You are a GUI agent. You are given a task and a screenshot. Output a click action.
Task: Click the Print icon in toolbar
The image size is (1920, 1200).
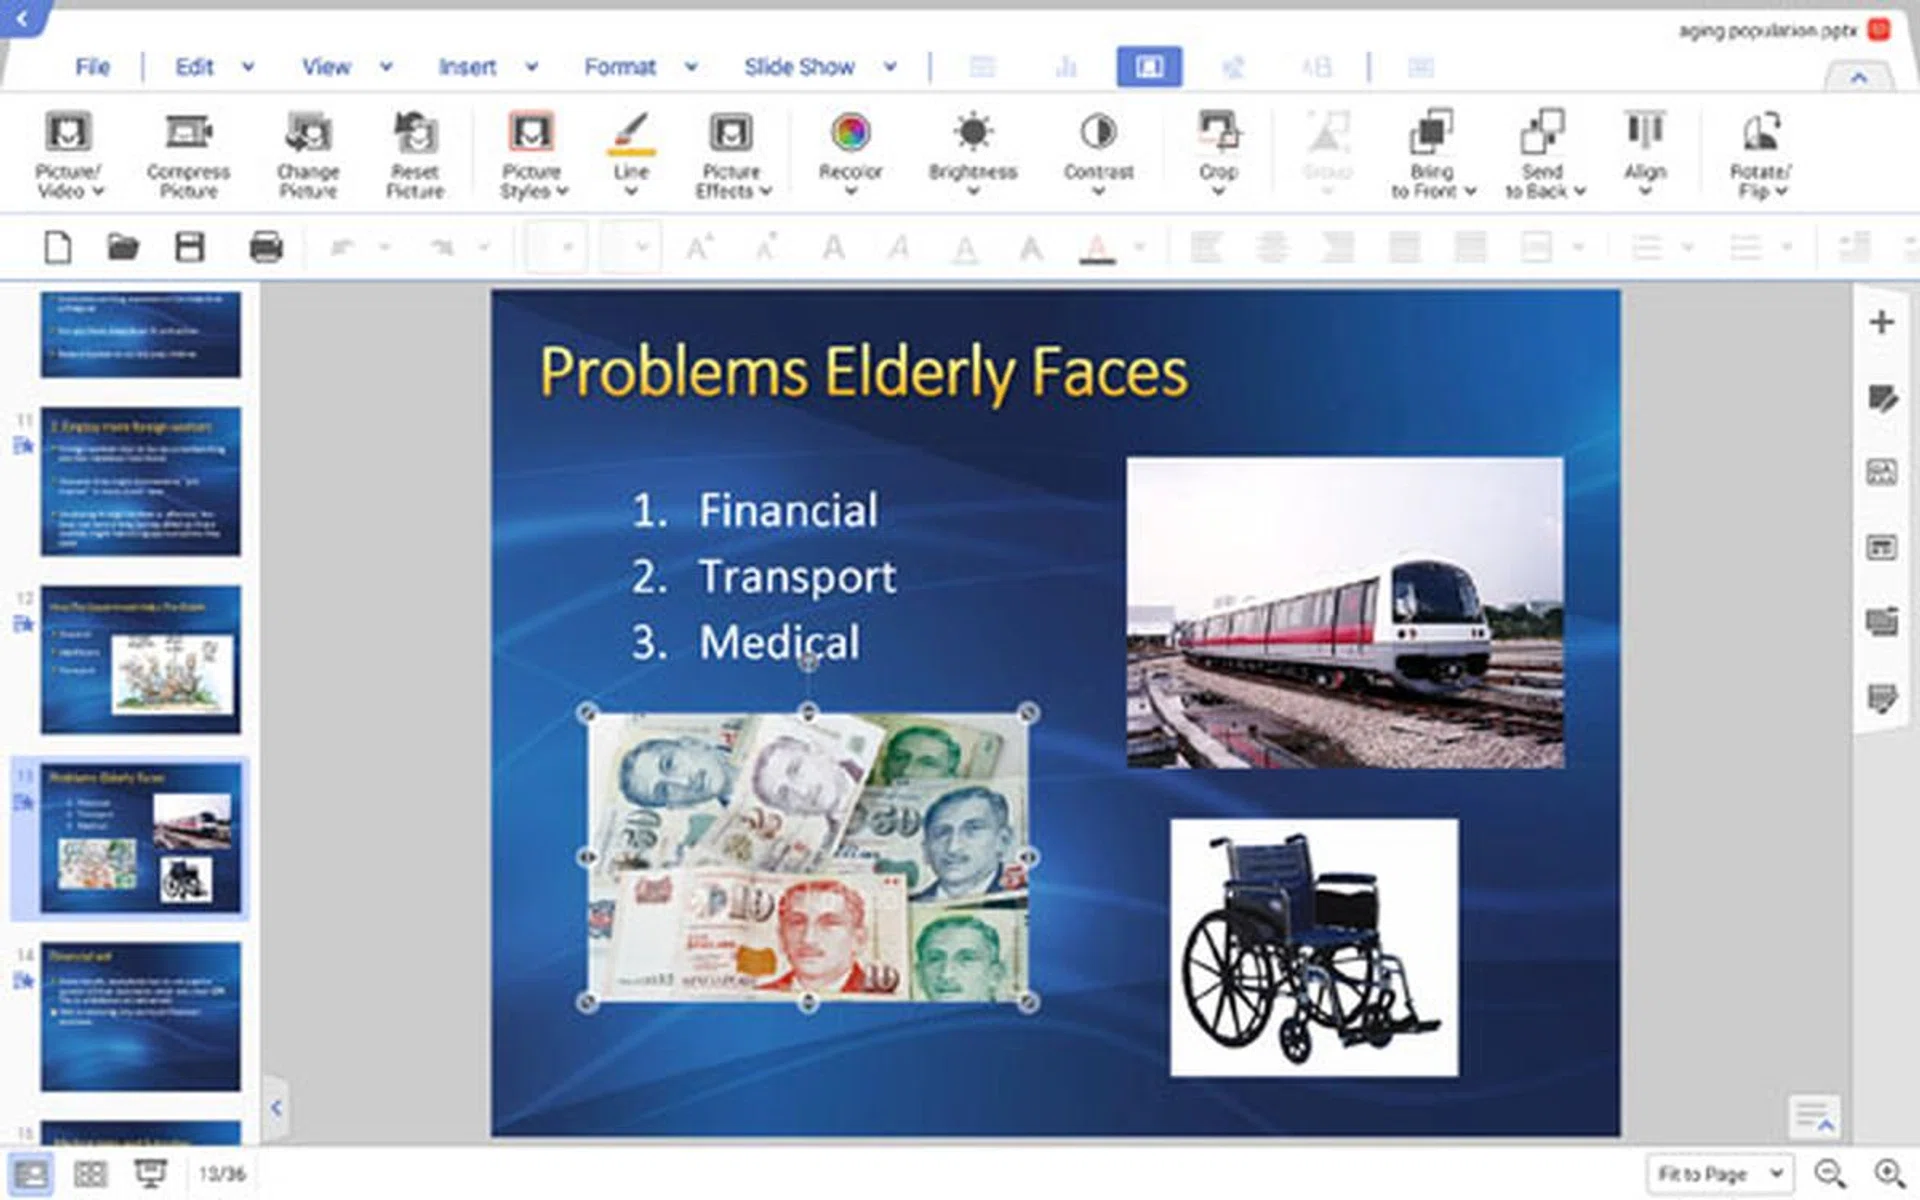tap(265, 247)
